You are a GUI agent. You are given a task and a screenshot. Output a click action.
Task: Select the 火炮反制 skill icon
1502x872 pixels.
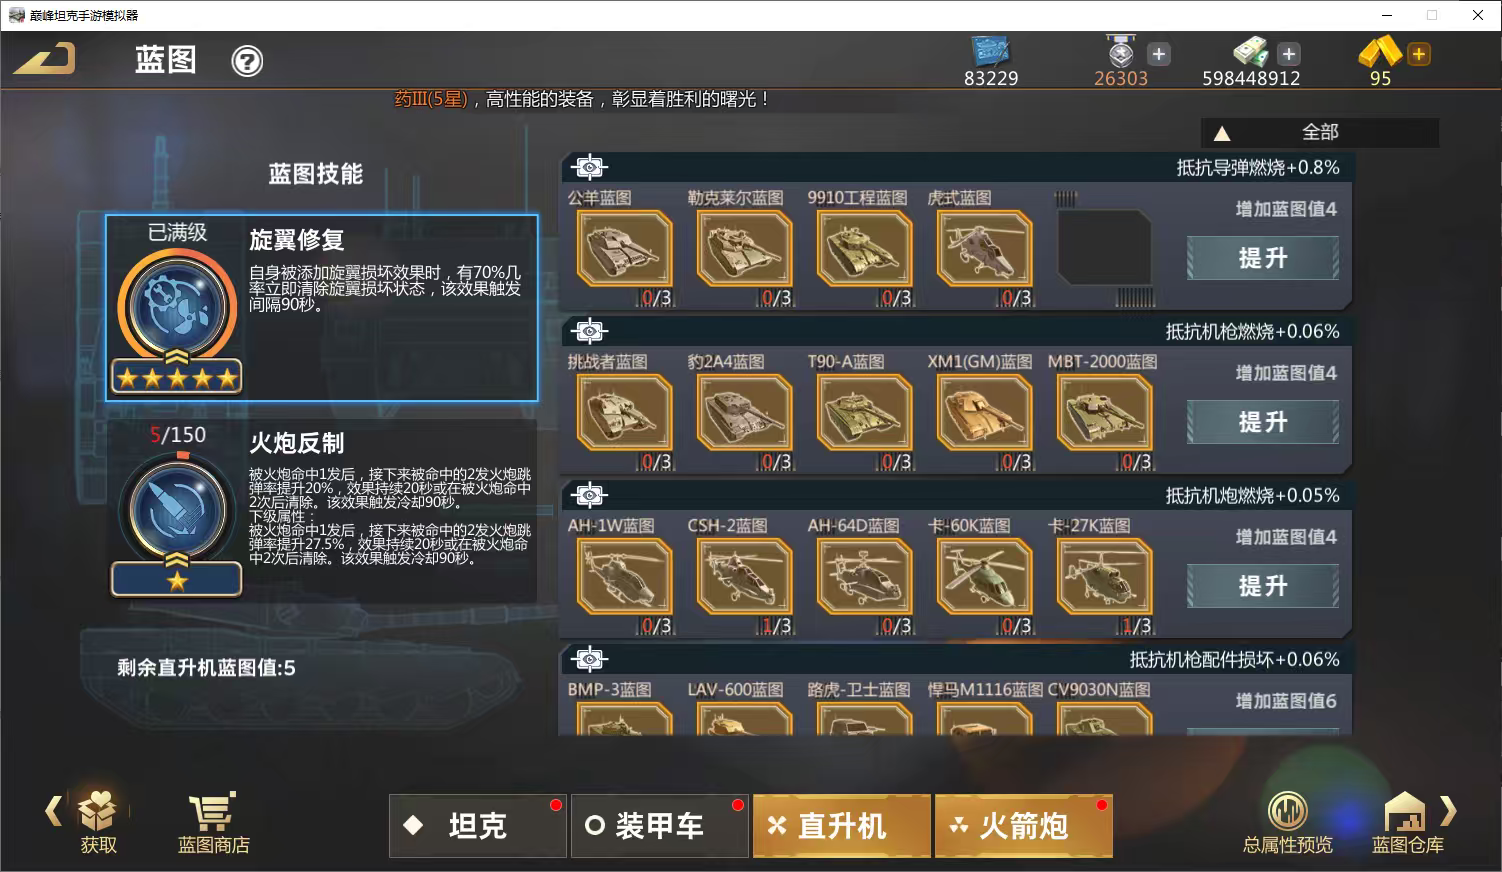pos(177,511)
